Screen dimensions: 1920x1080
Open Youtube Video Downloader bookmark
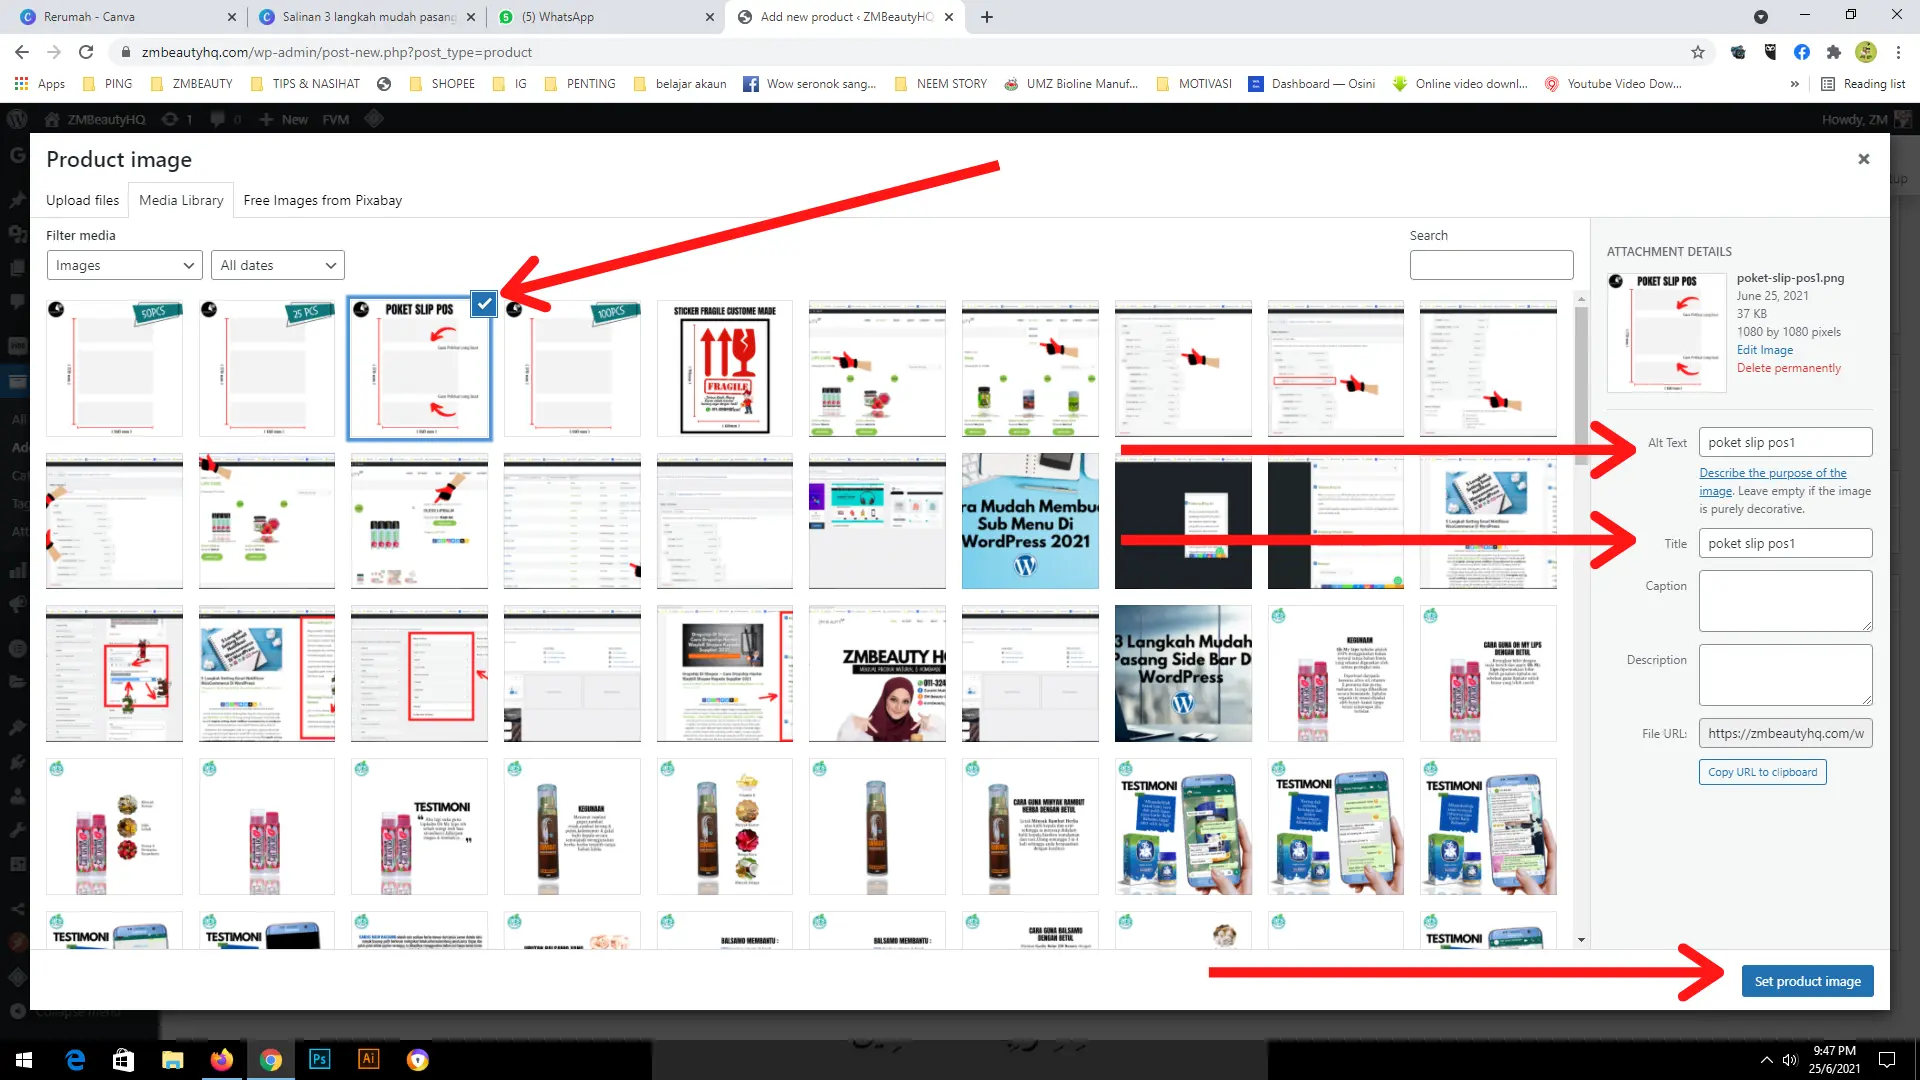pyautogui.click(x=1613, y=84)
